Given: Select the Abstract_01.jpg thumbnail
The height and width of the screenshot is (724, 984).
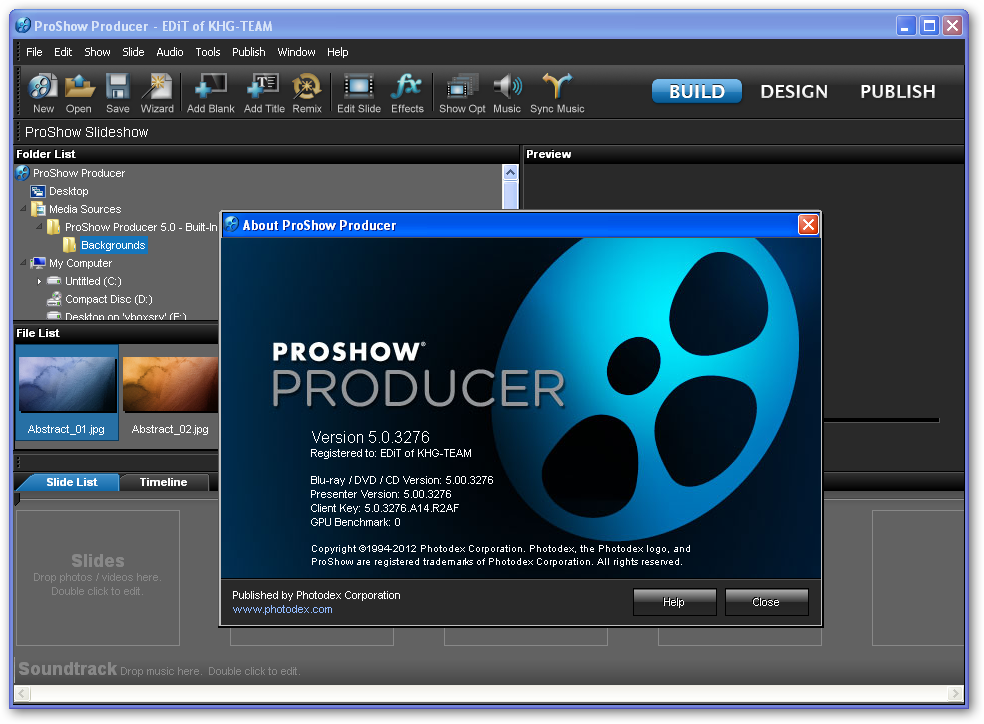Looking at the screenshot, I should 66,392.
